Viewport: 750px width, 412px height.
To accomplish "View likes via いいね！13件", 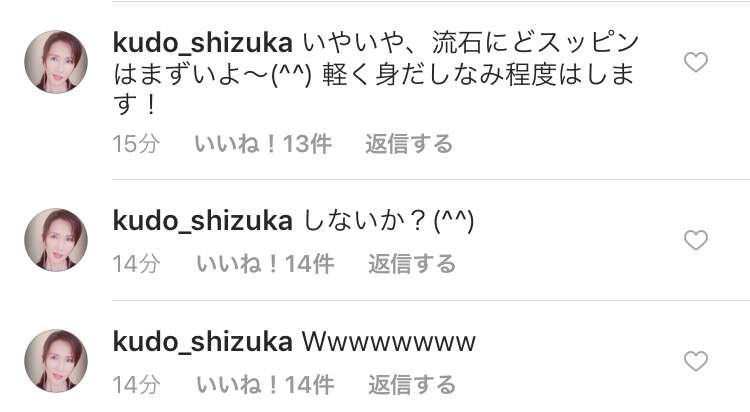I will click(x=263, y=144).
